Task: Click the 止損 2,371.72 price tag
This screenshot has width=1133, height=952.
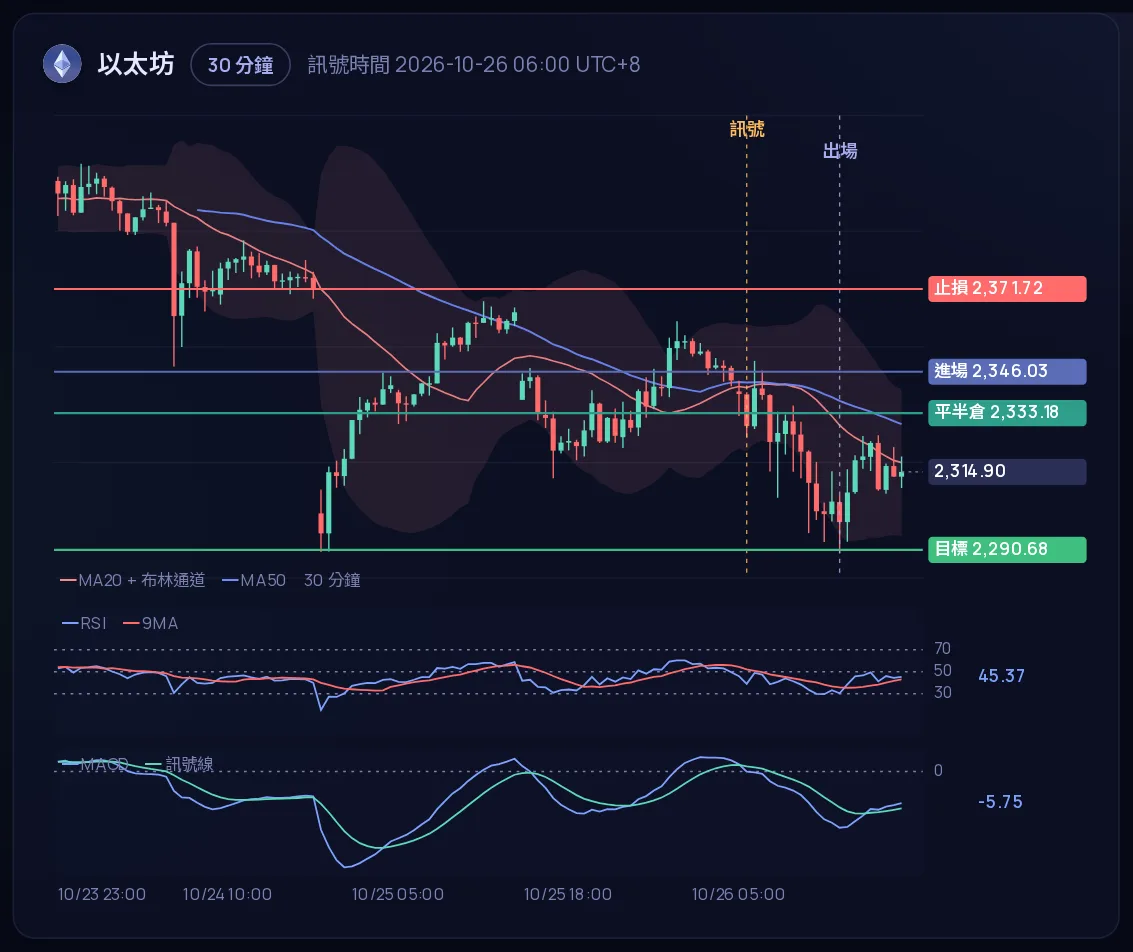Action: tap(1007, 288)
